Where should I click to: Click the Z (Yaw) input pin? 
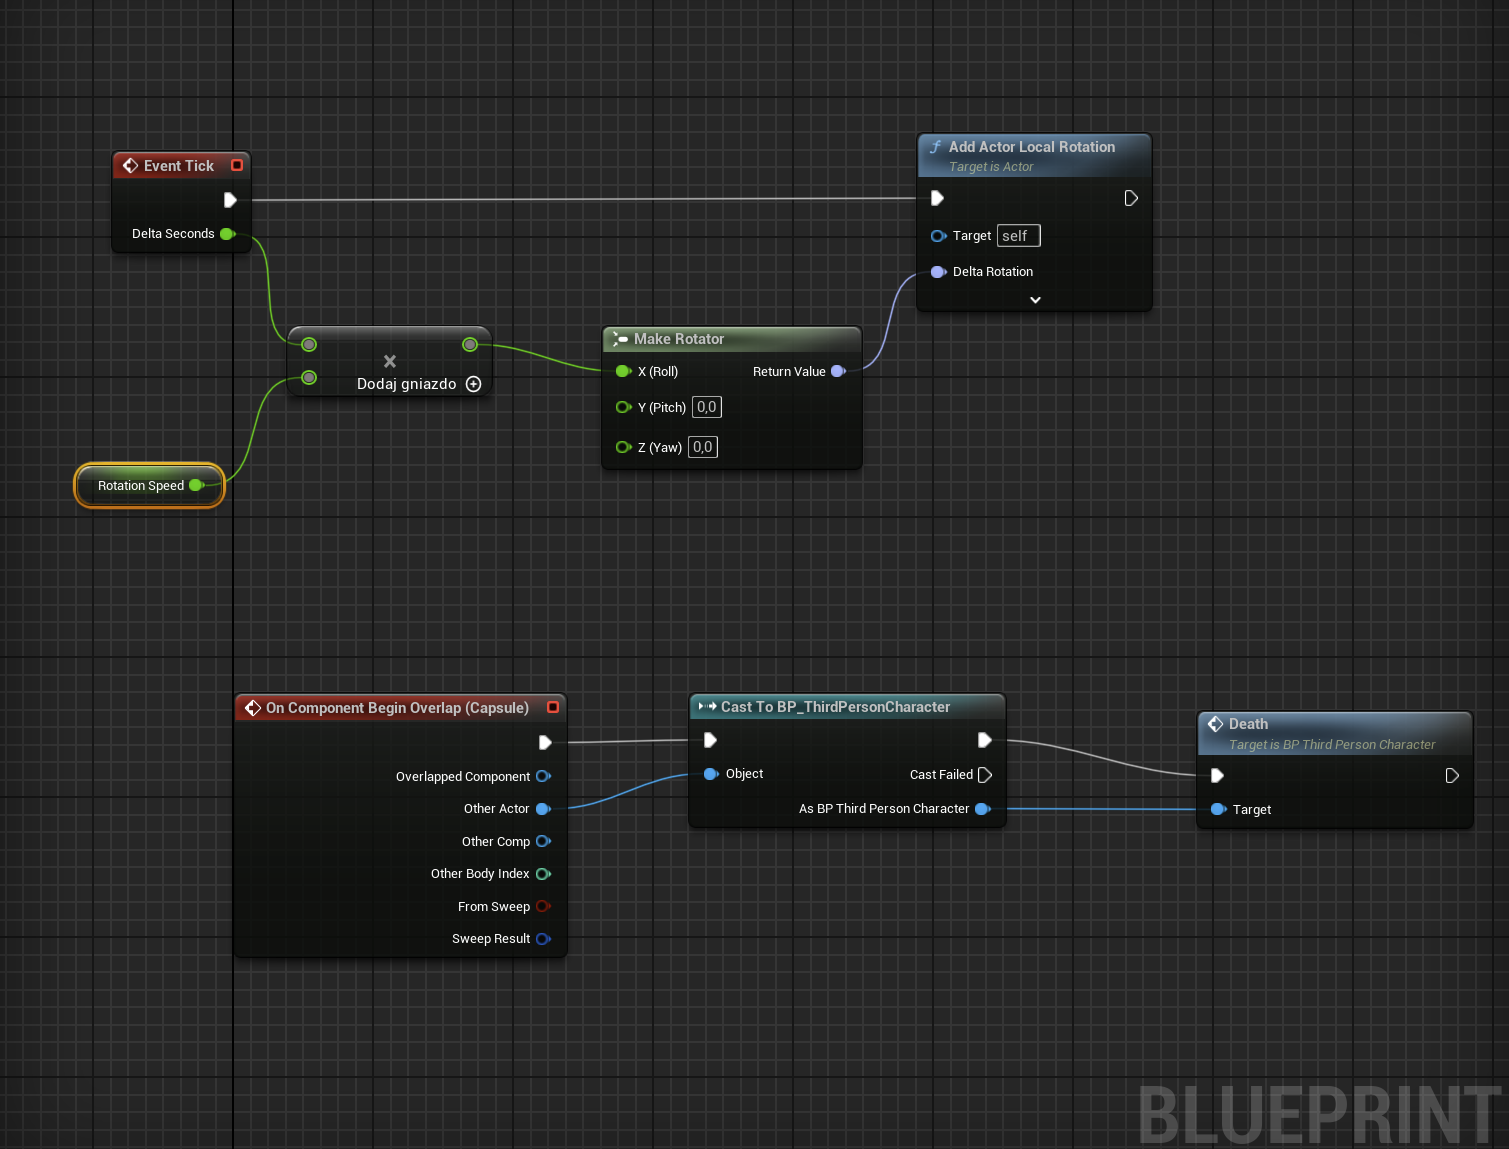[623, 448]
